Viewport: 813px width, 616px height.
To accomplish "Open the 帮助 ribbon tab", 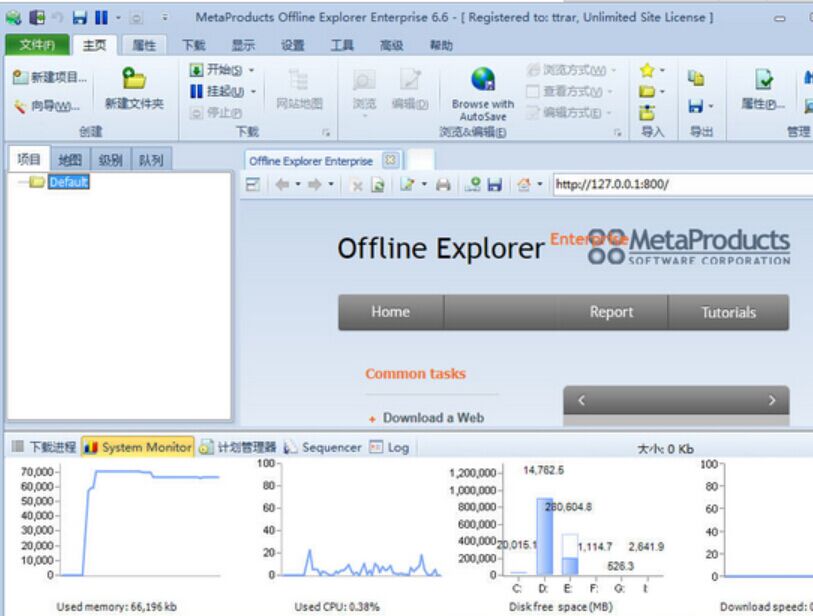I will click(x=441, y=46).
